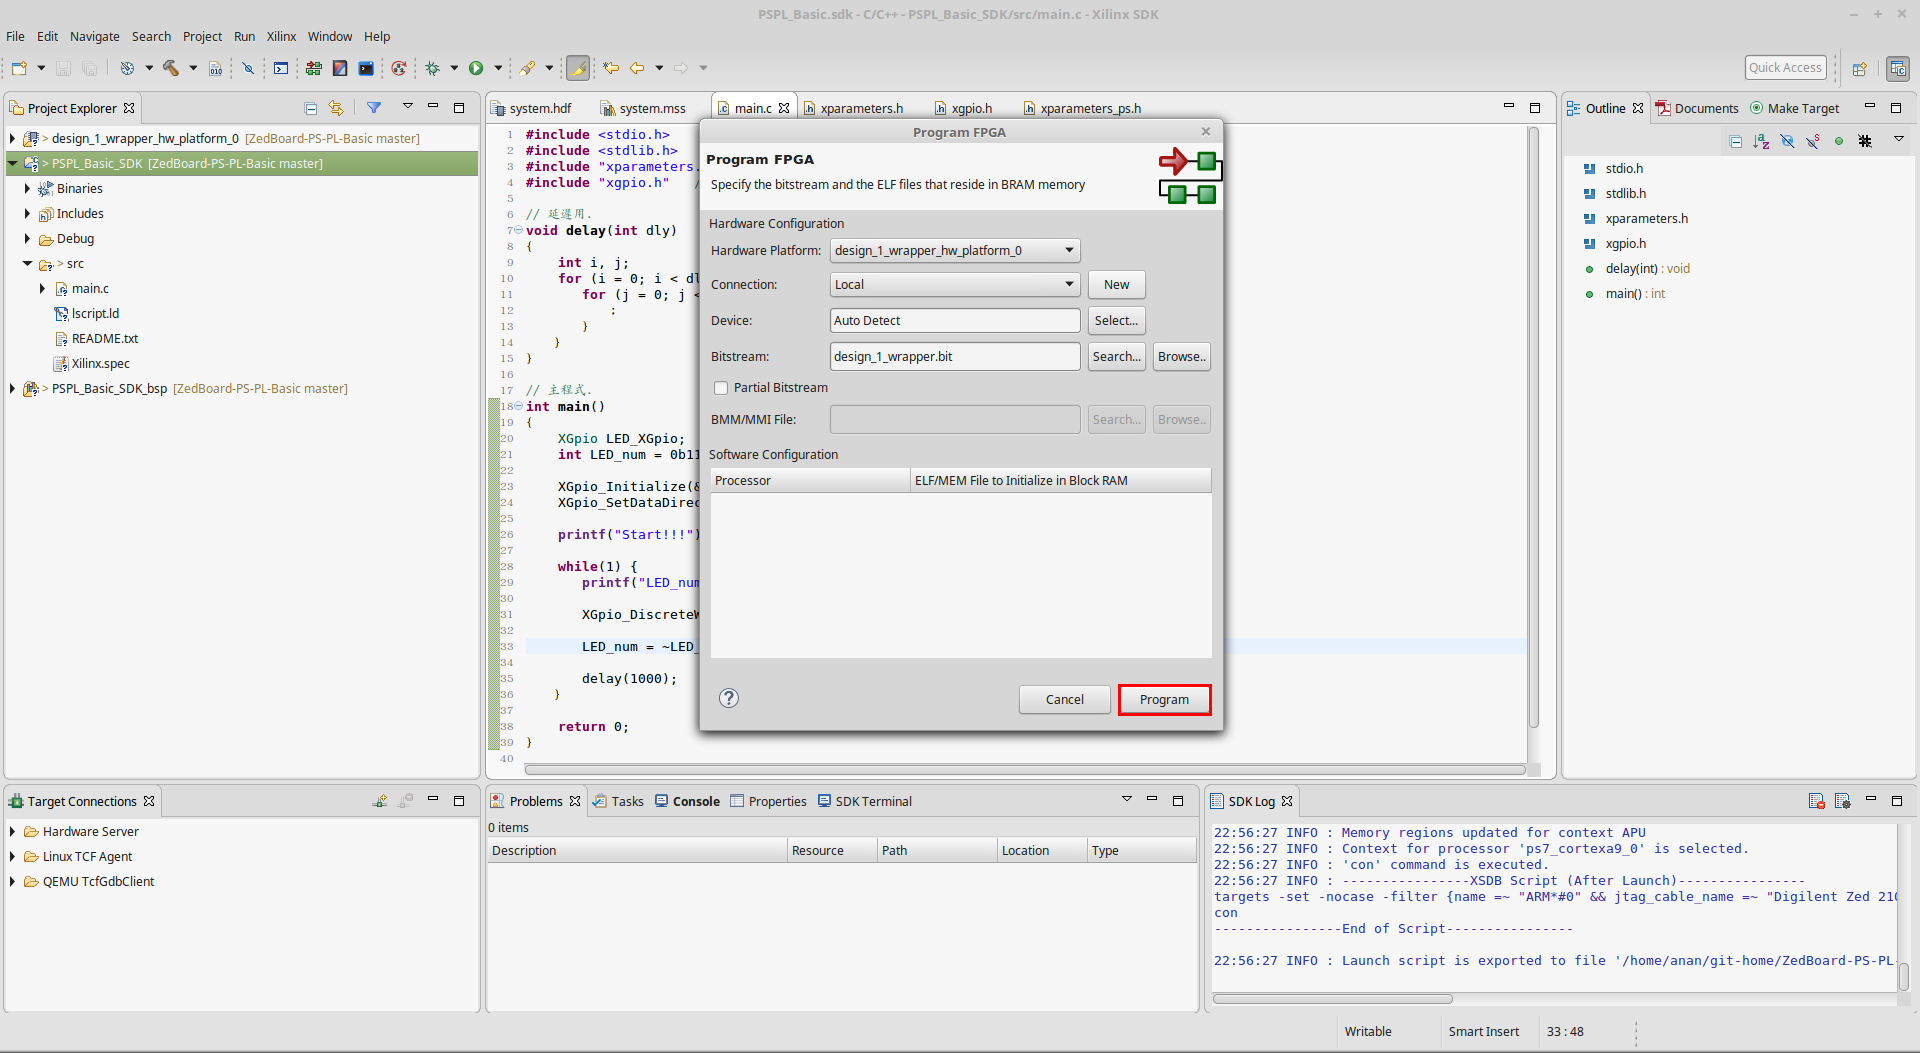Expand the design_1_wrapper_hw_platform_0 project
The width and height of the screenshot is (1920, 1053).
pyautogui.click(x=12, y=138)
